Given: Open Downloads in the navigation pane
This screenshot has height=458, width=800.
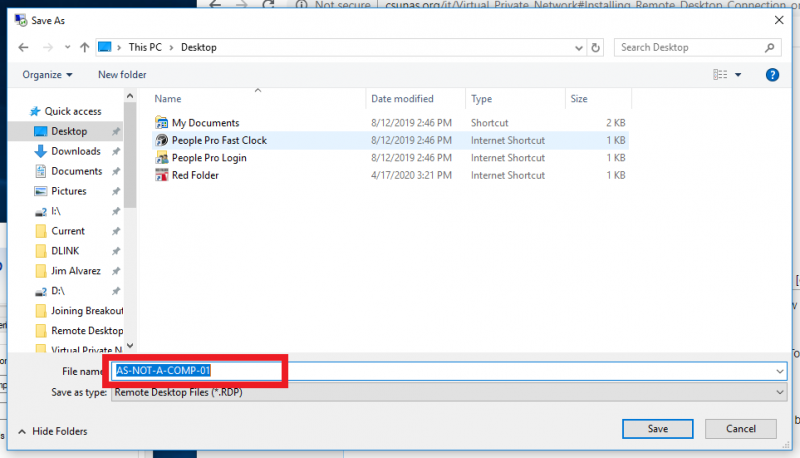Looking at the screenshot, I should point(76,151).
